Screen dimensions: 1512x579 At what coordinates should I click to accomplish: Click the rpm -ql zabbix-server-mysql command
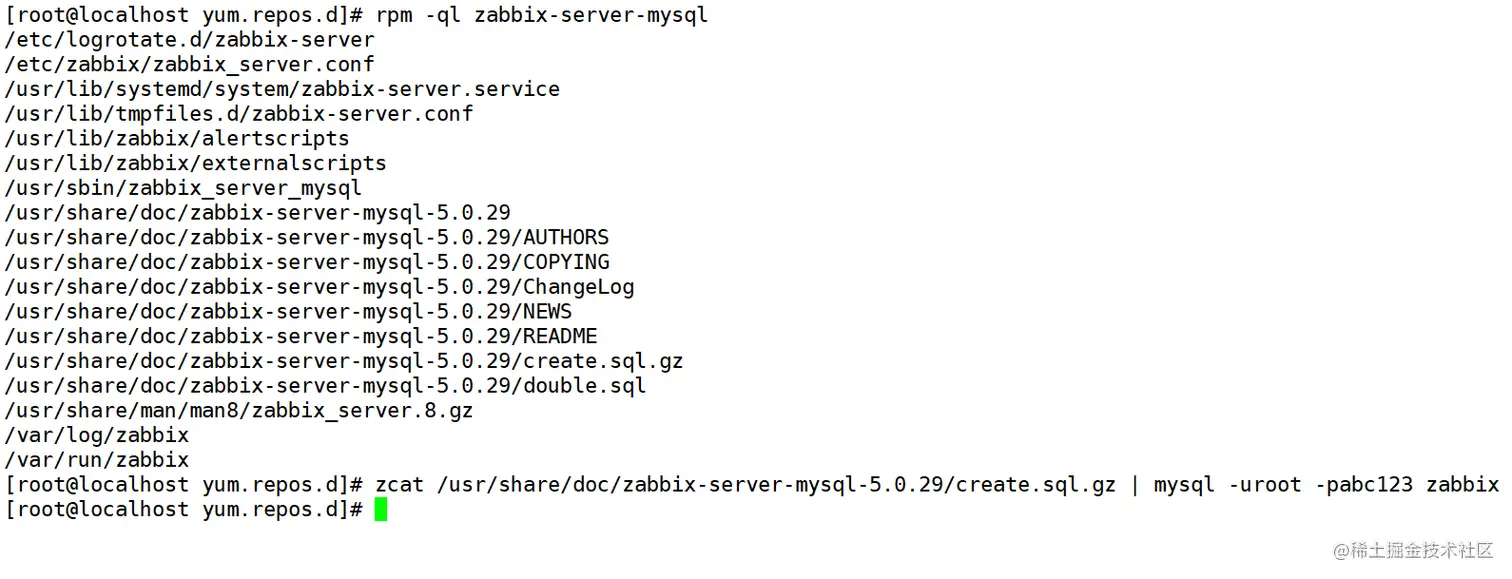click(x=541, y=16)
